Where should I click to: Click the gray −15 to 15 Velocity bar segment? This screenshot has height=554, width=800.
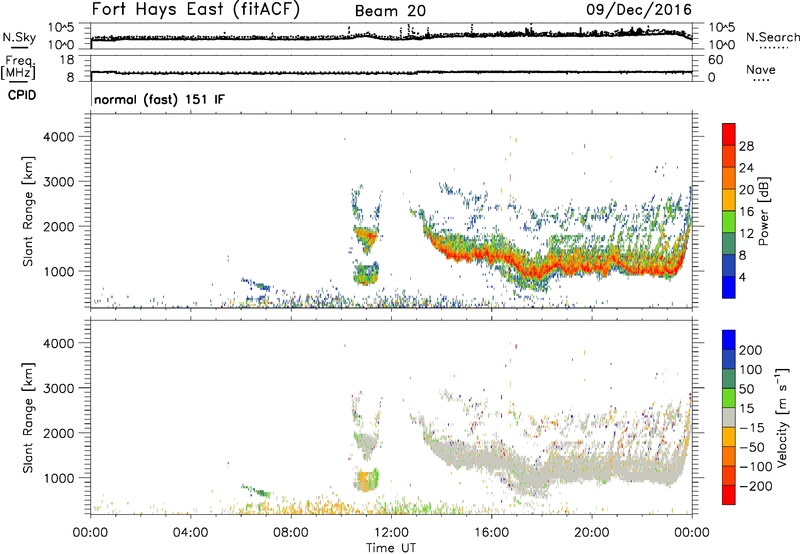click(729, 418)
